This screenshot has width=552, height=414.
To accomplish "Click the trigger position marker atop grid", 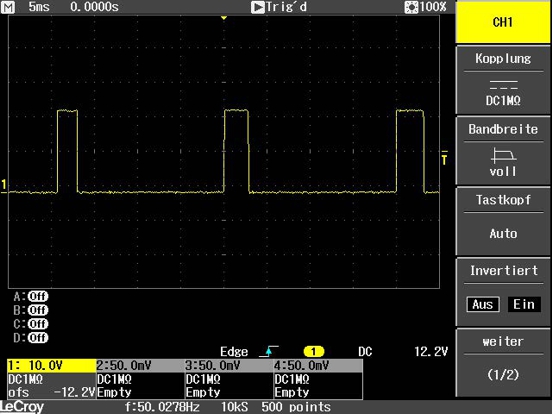I will (224, 17).
